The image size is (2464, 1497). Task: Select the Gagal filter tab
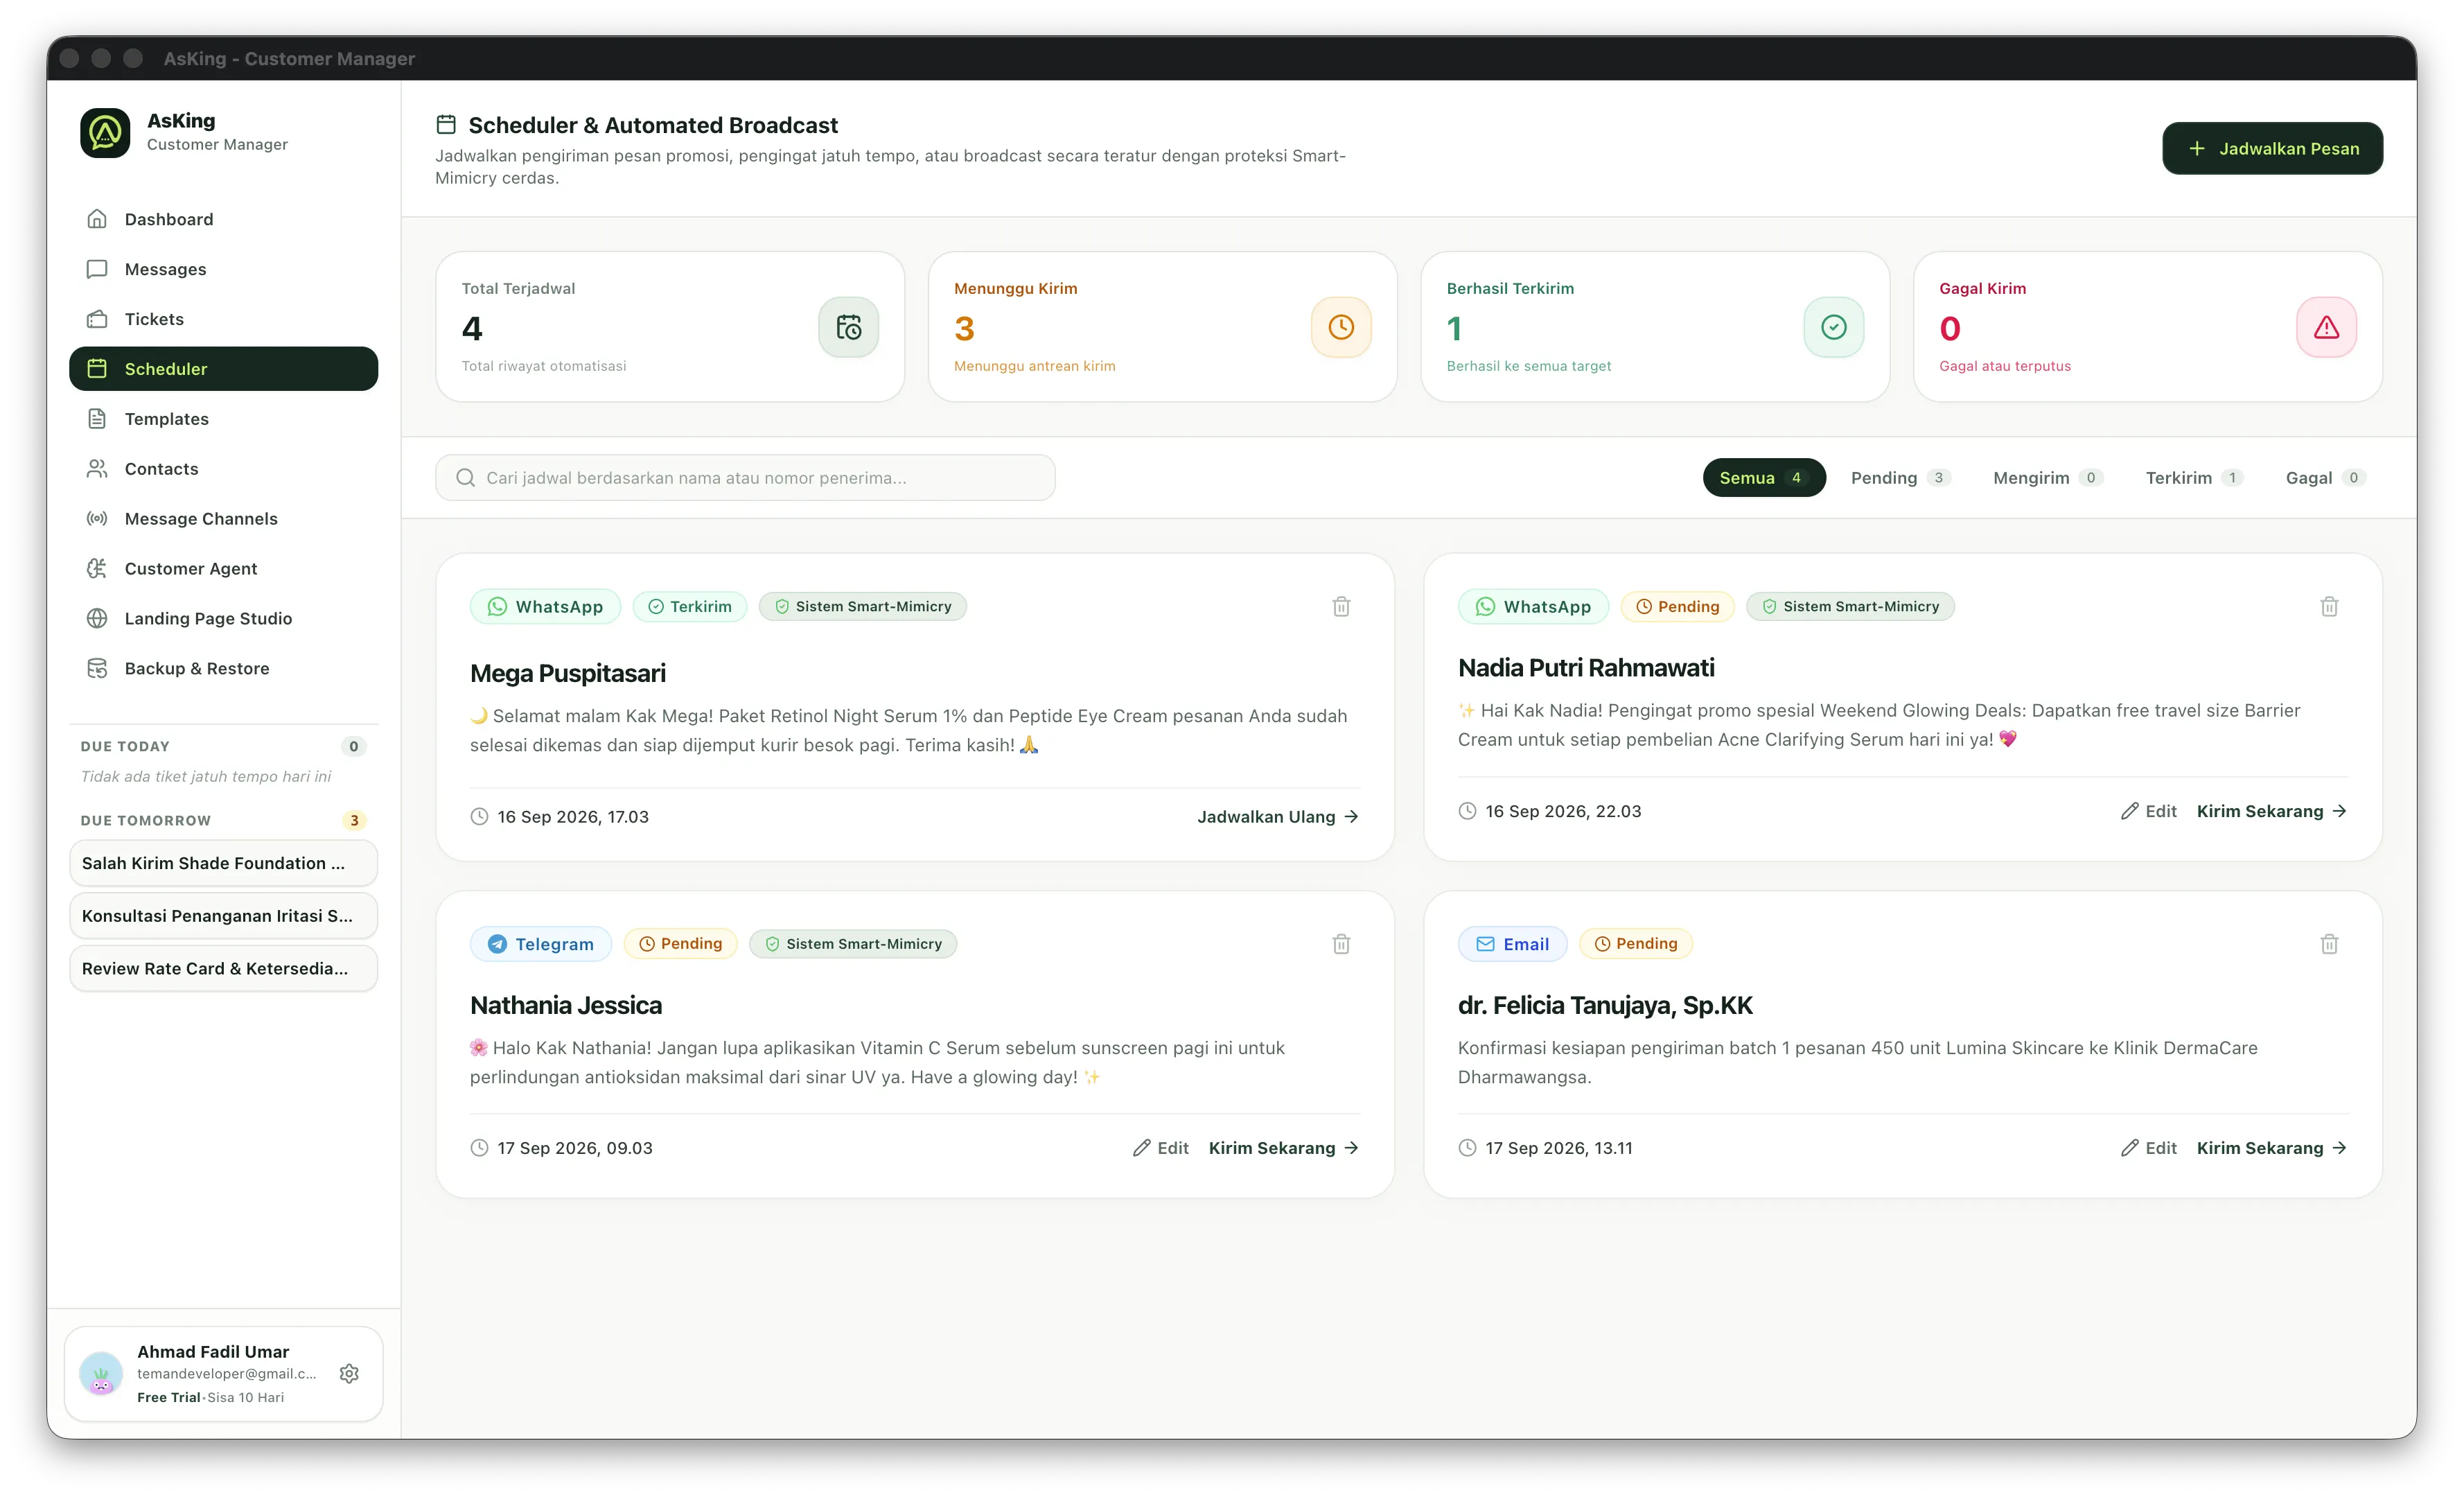coord(2325,478)
